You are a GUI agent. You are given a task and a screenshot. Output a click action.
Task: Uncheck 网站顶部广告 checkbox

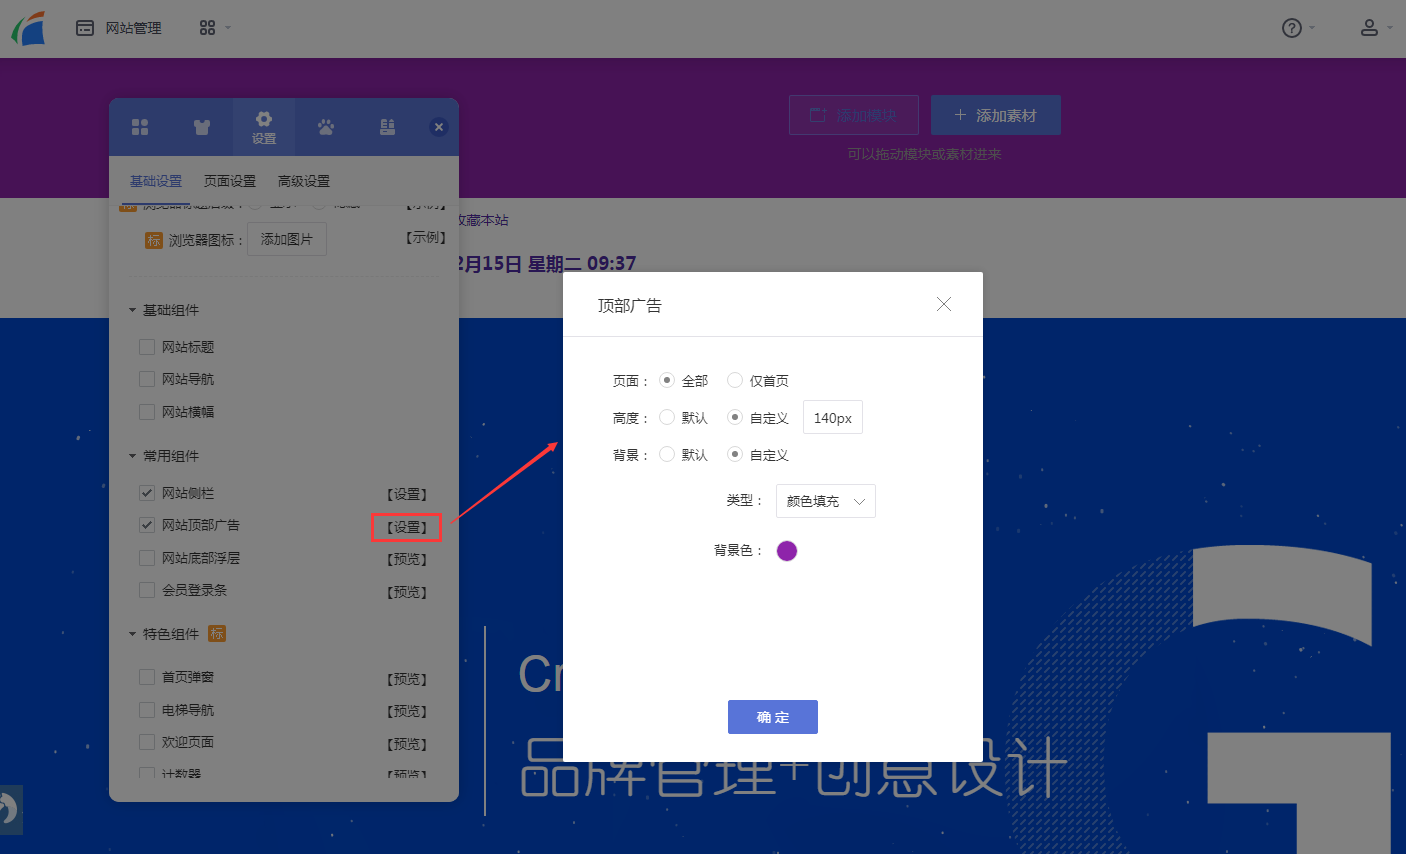click(147, 525)
